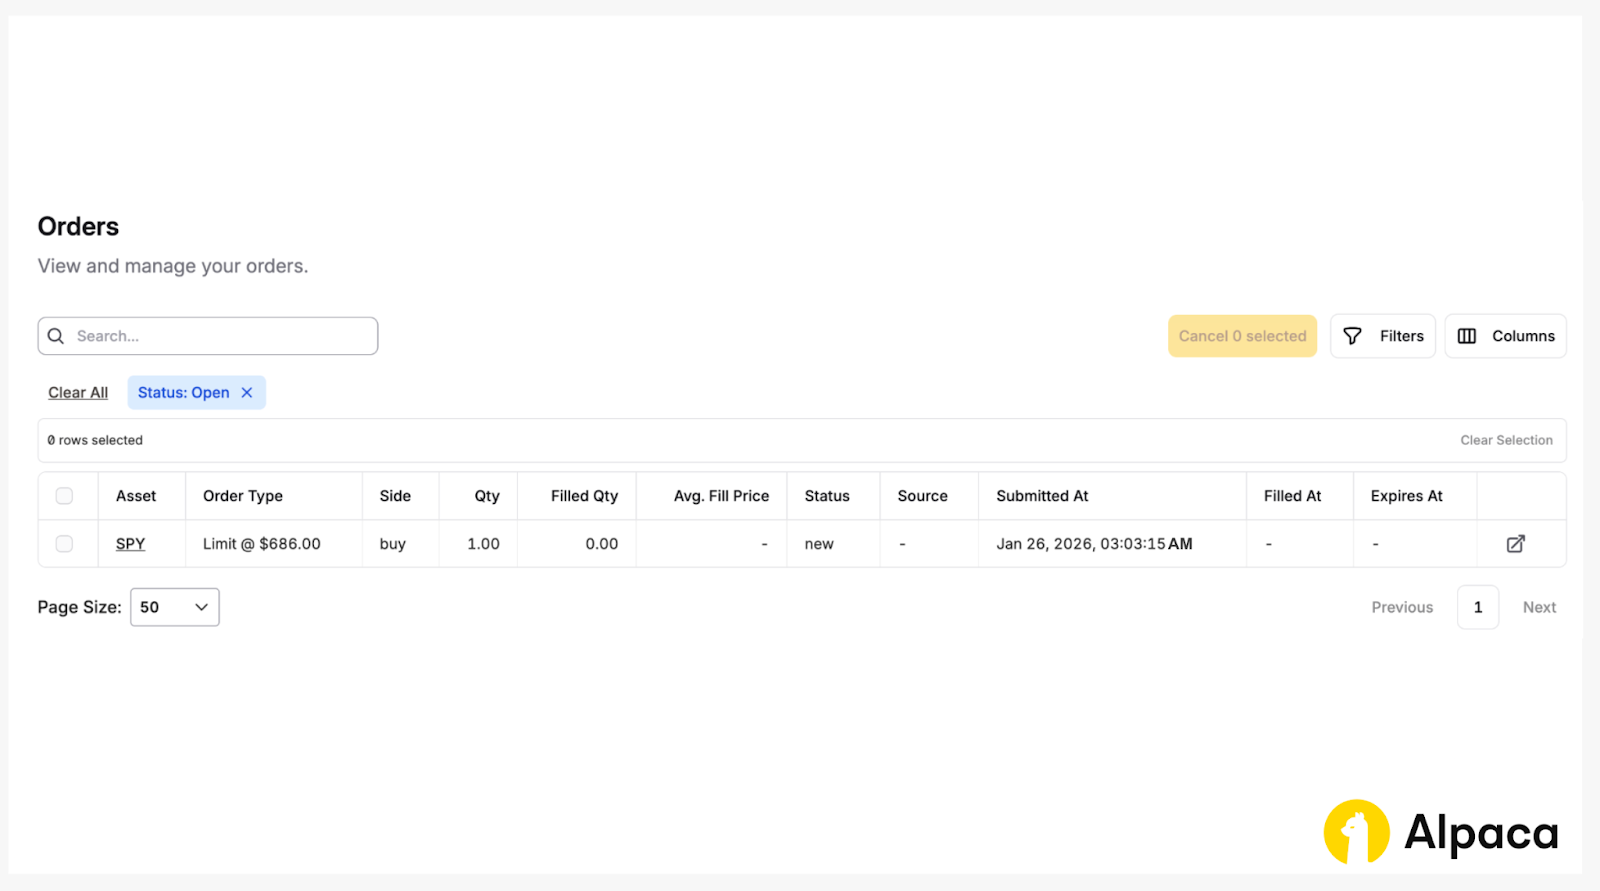1600x891 pixels.
Task: Click the columns layout icon
Action: [x=1466, y=336]
